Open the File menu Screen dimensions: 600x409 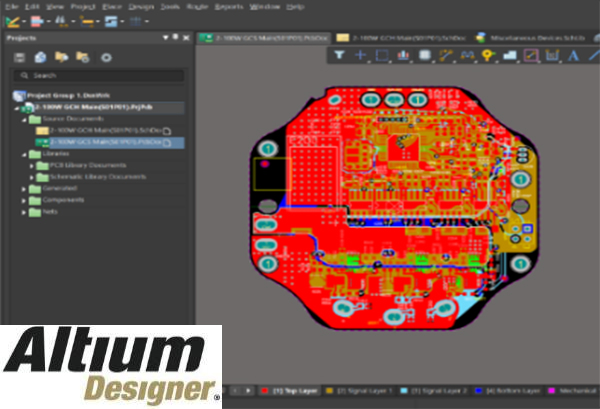12,7
